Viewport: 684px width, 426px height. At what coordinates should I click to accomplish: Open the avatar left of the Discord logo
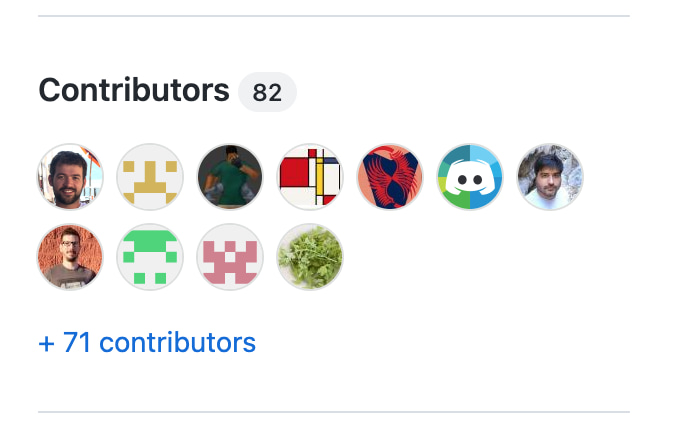[390, 177]
